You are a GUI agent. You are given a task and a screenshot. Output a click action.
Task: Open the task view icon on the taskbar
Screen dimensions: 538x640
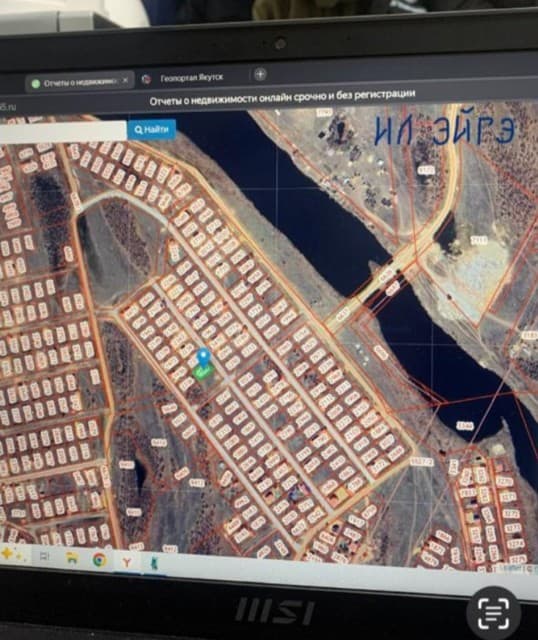pos(44,556)
